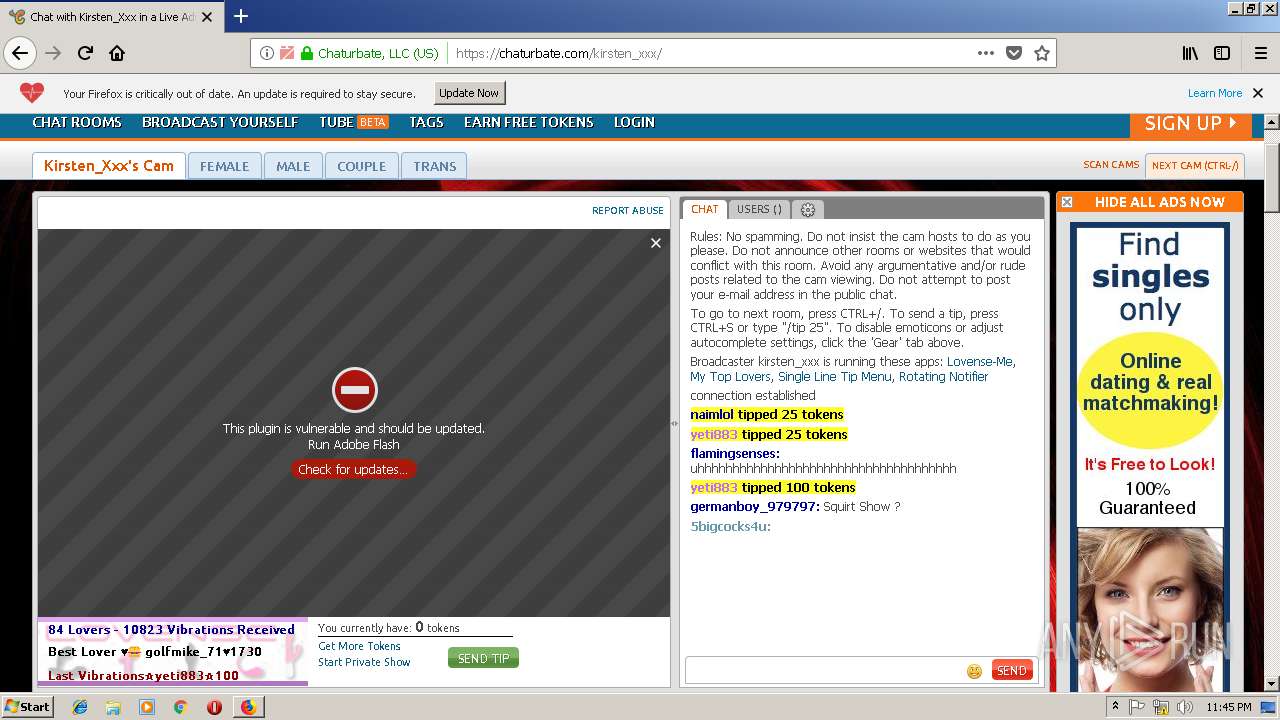This screenshot has height=720, width=1280.
Task: Click the SEND chat button
Action: (1012, 670)
